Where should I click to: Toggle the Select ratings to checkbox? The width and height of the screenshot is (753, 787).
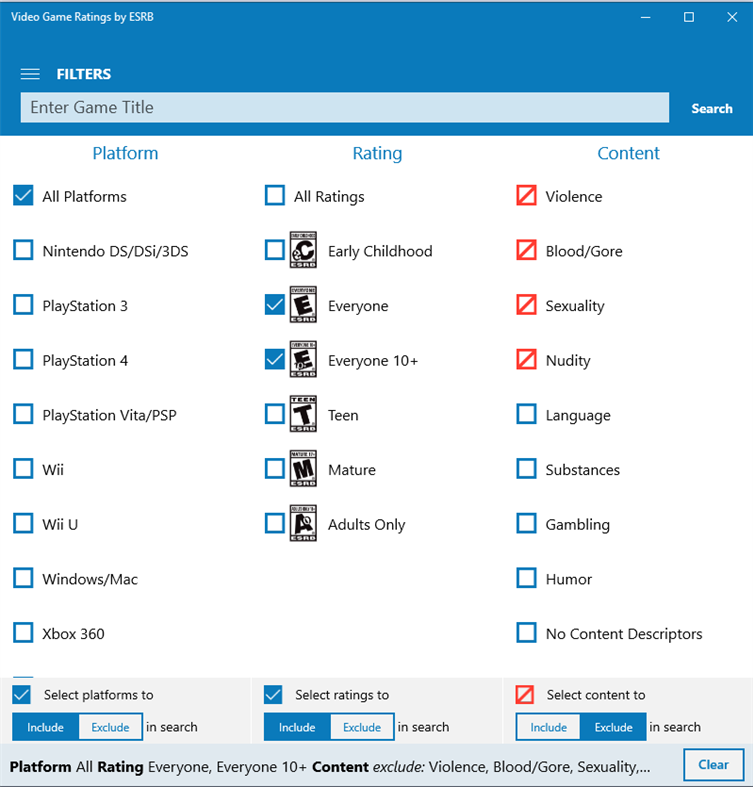tap(273, 695)
